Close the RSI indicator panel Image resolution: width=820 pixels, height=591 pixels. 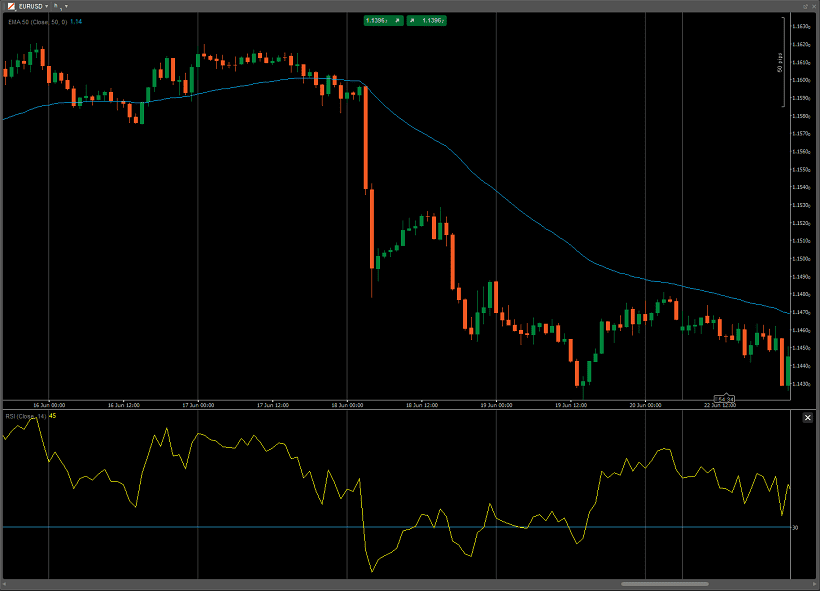point(807,417)
